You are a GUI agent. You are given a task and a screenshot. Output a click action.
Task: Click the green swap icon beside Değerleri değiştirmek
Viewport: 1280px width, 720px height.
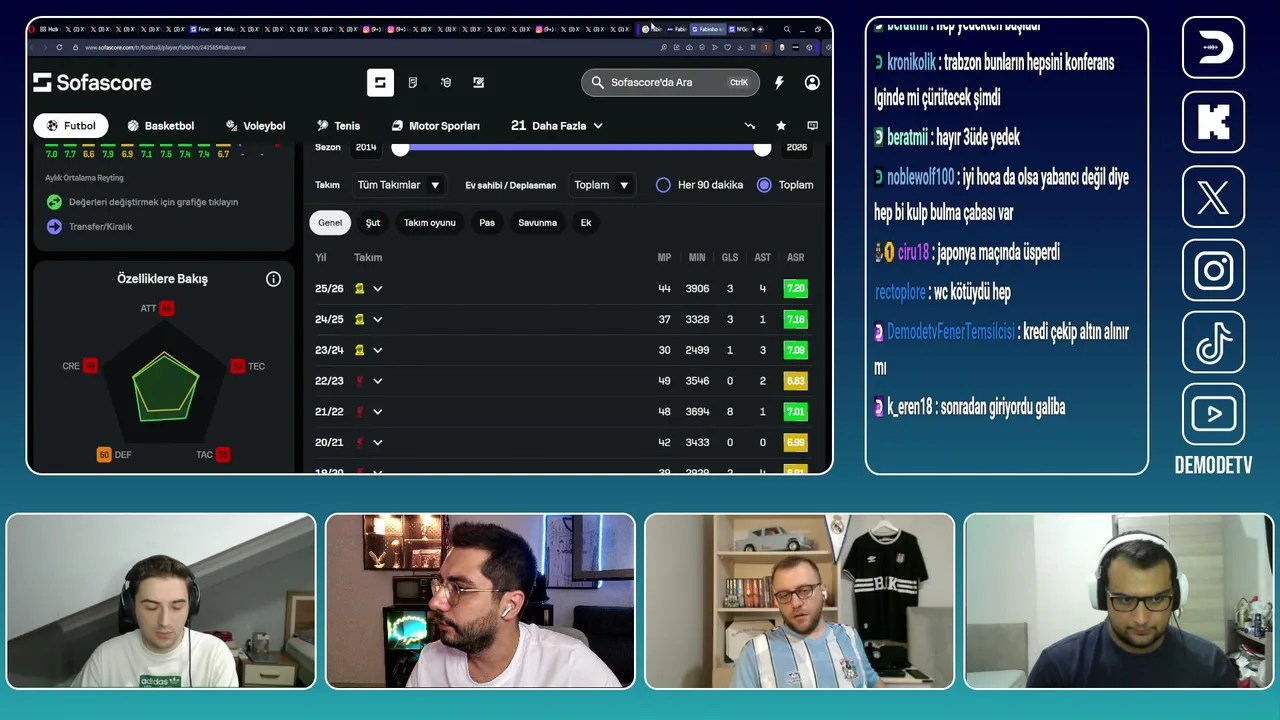(54, 202)
